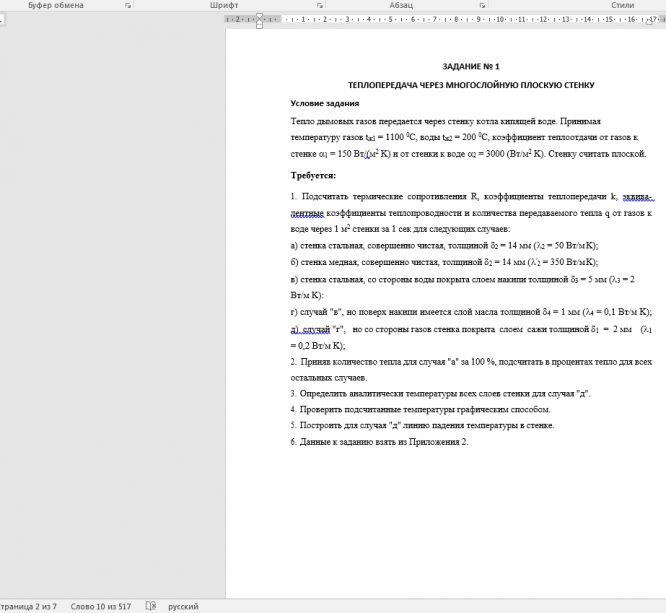The width and height of the screenshot is (666, 613).
Task: Click the line '5. Построить для случая'
Action: (x=423, y=425)
